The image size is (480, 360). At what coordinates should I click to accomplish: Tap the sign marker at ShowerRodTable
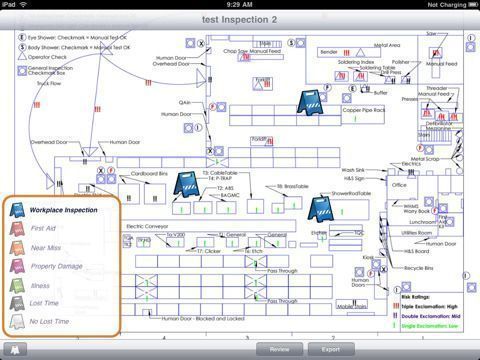321,209
